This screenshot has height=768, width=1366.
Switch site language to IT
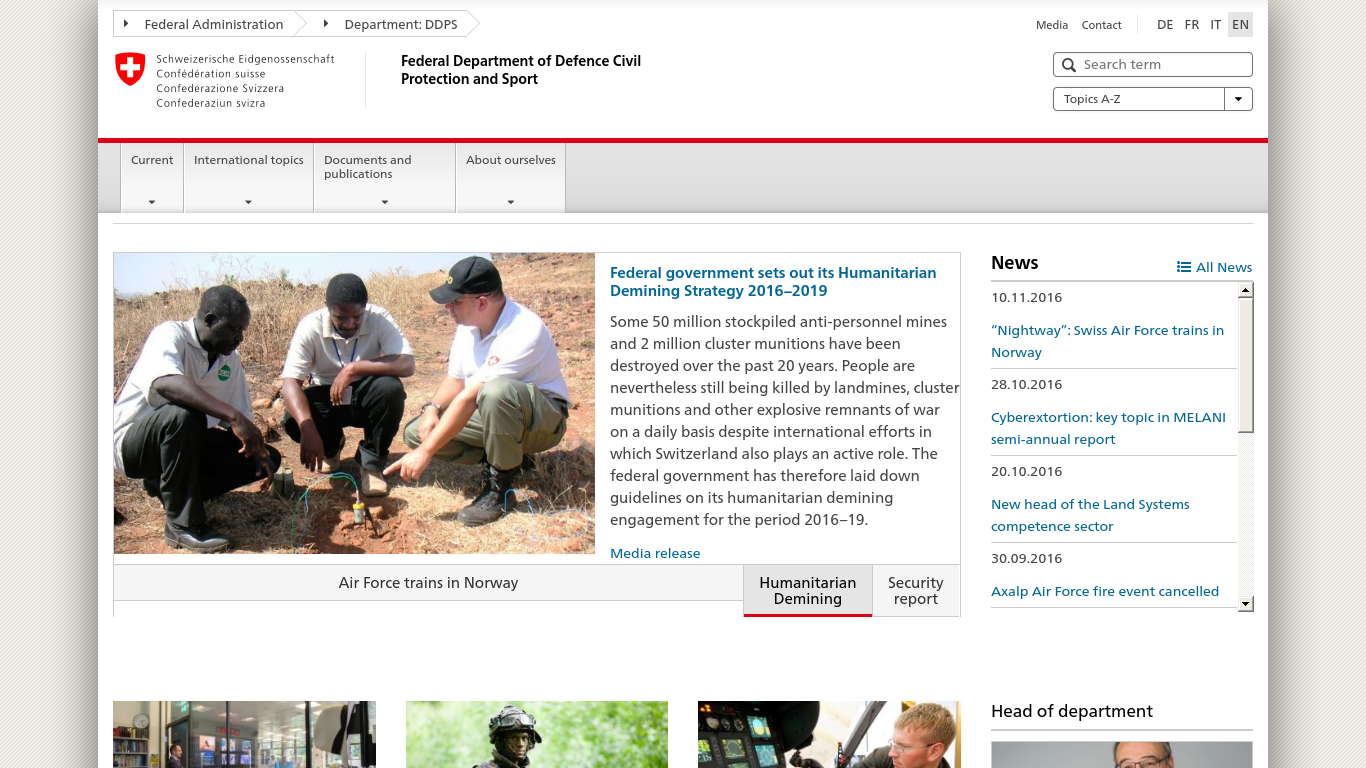(1215, 25)
